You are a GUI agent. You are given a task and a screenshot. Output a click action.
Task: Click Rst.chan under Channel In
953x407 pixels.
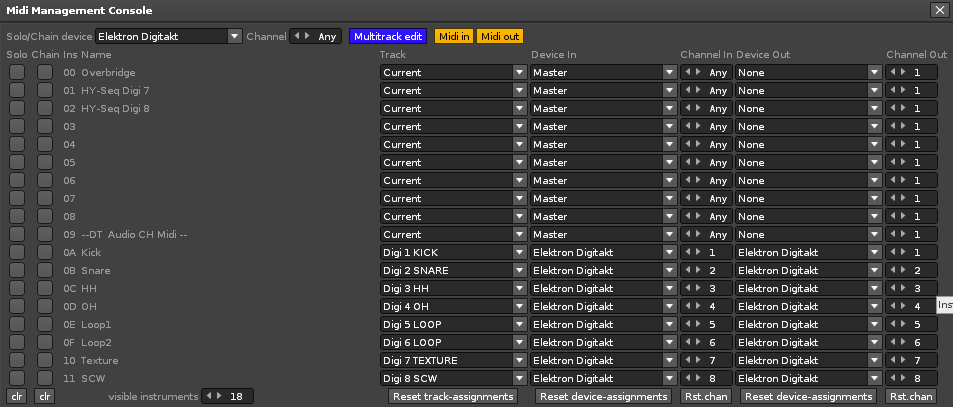[x=706, y=397]
